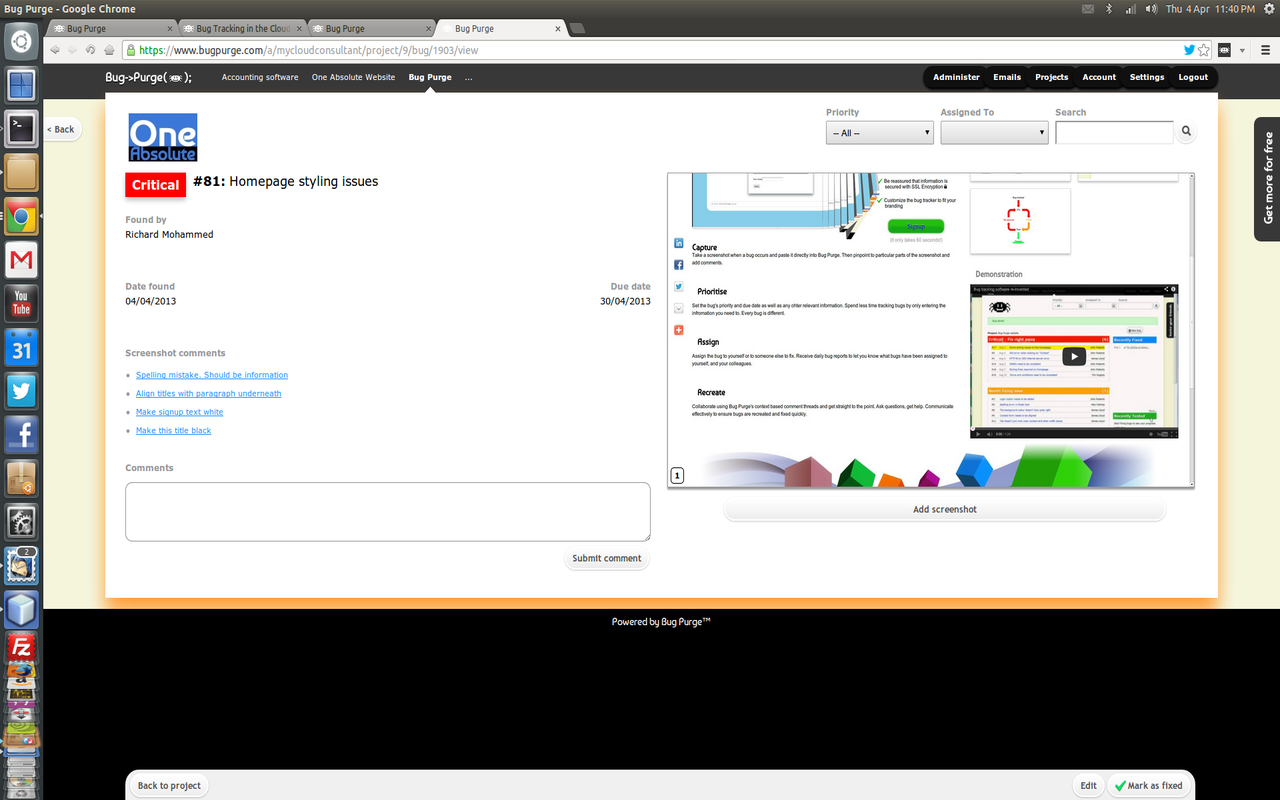Open the Calendar 31 dock icon
1280x800 pixels.
(21, 347)
